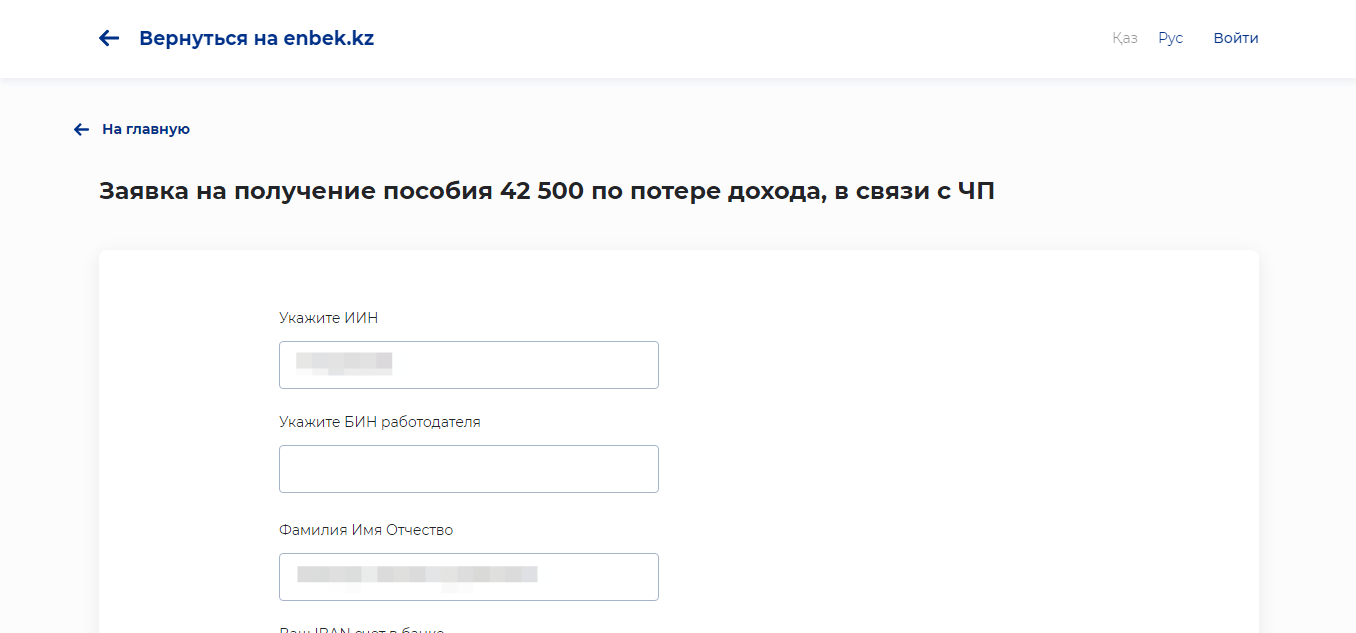Click empty space in white form card
The image size is (1356, 633).
(x=950, y=450)
